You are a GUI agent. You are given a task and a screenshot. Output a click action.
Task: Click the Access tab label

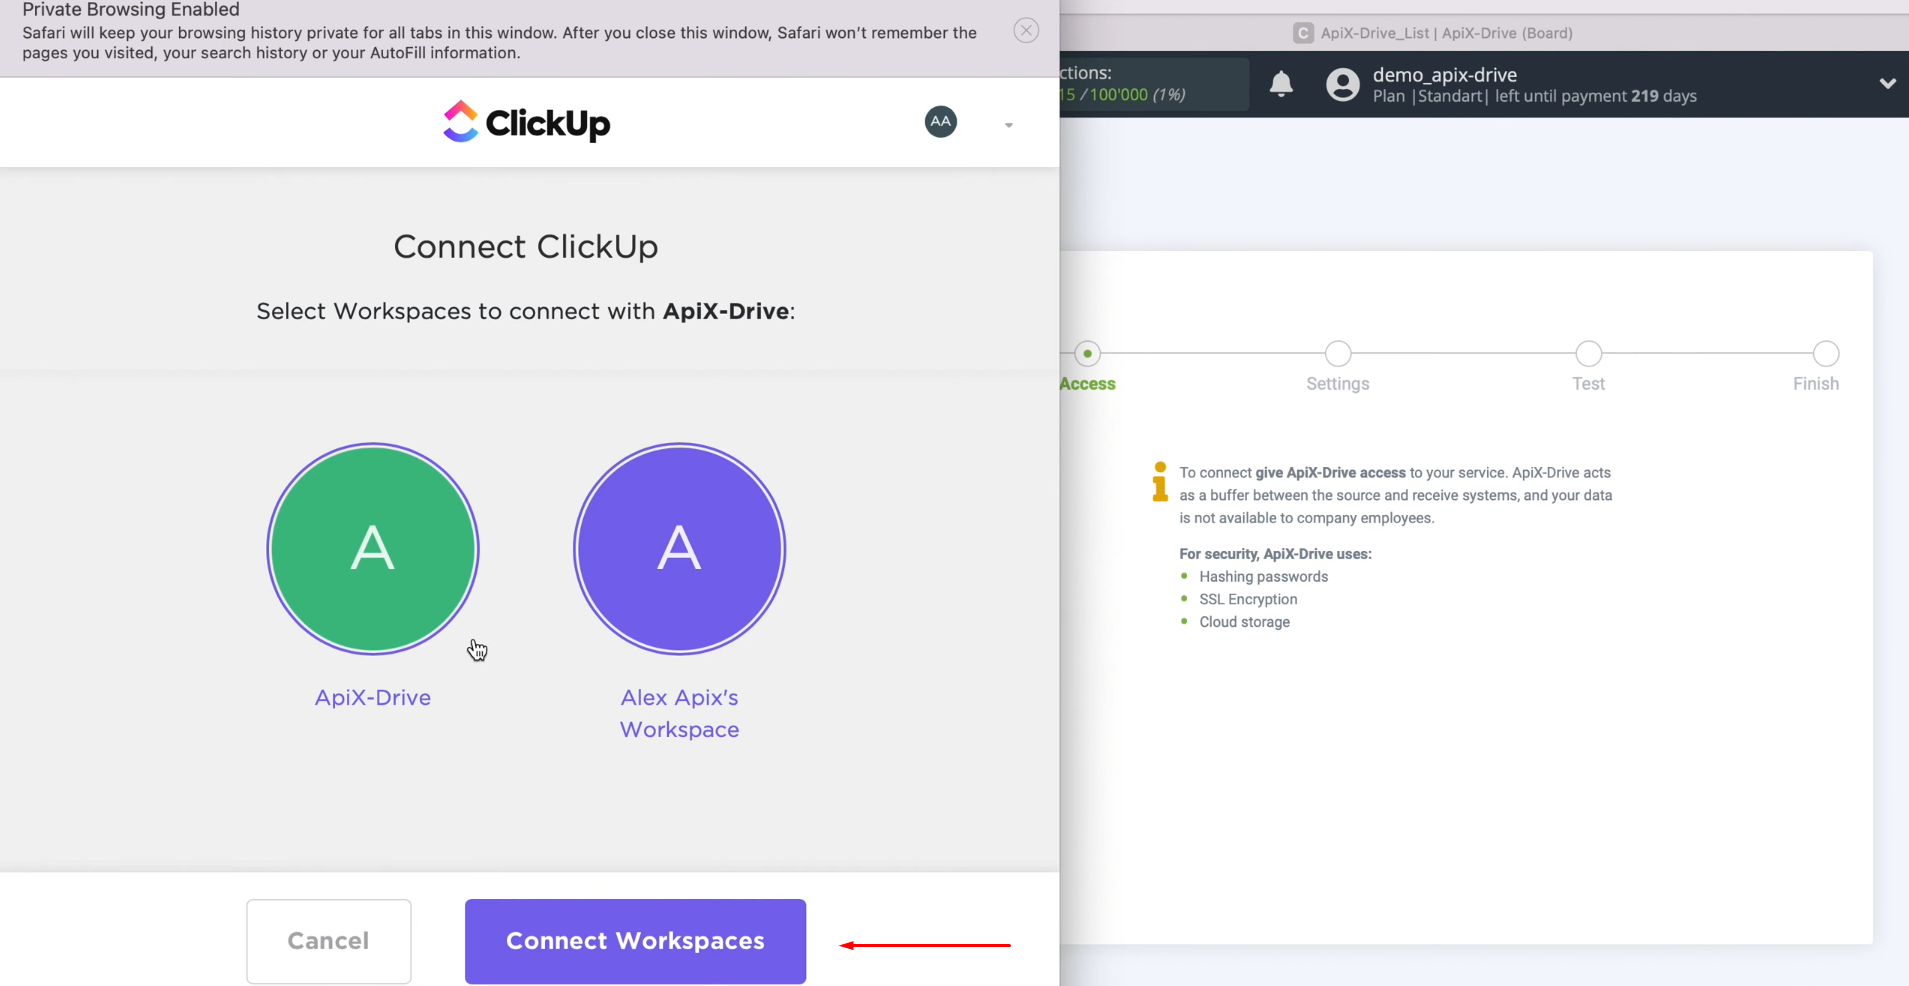click(1086, 383)
